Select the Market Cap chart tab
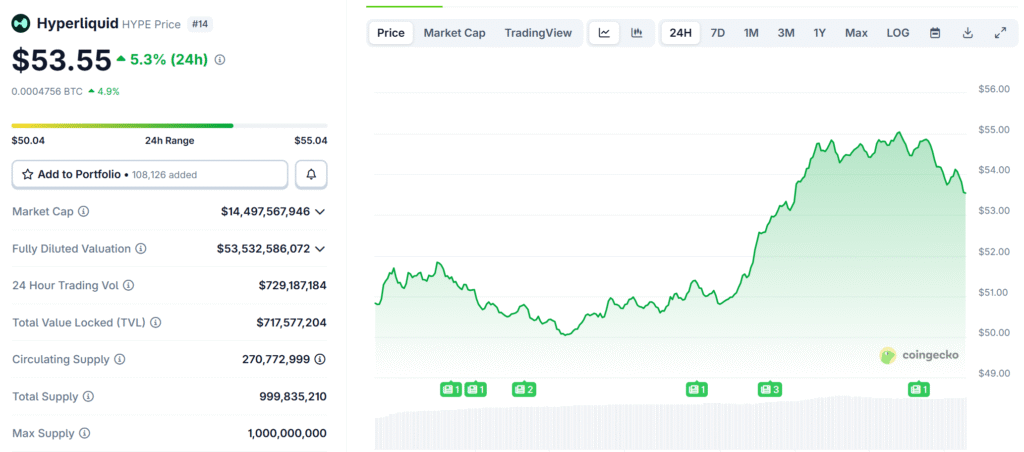 tap(455, 33)
